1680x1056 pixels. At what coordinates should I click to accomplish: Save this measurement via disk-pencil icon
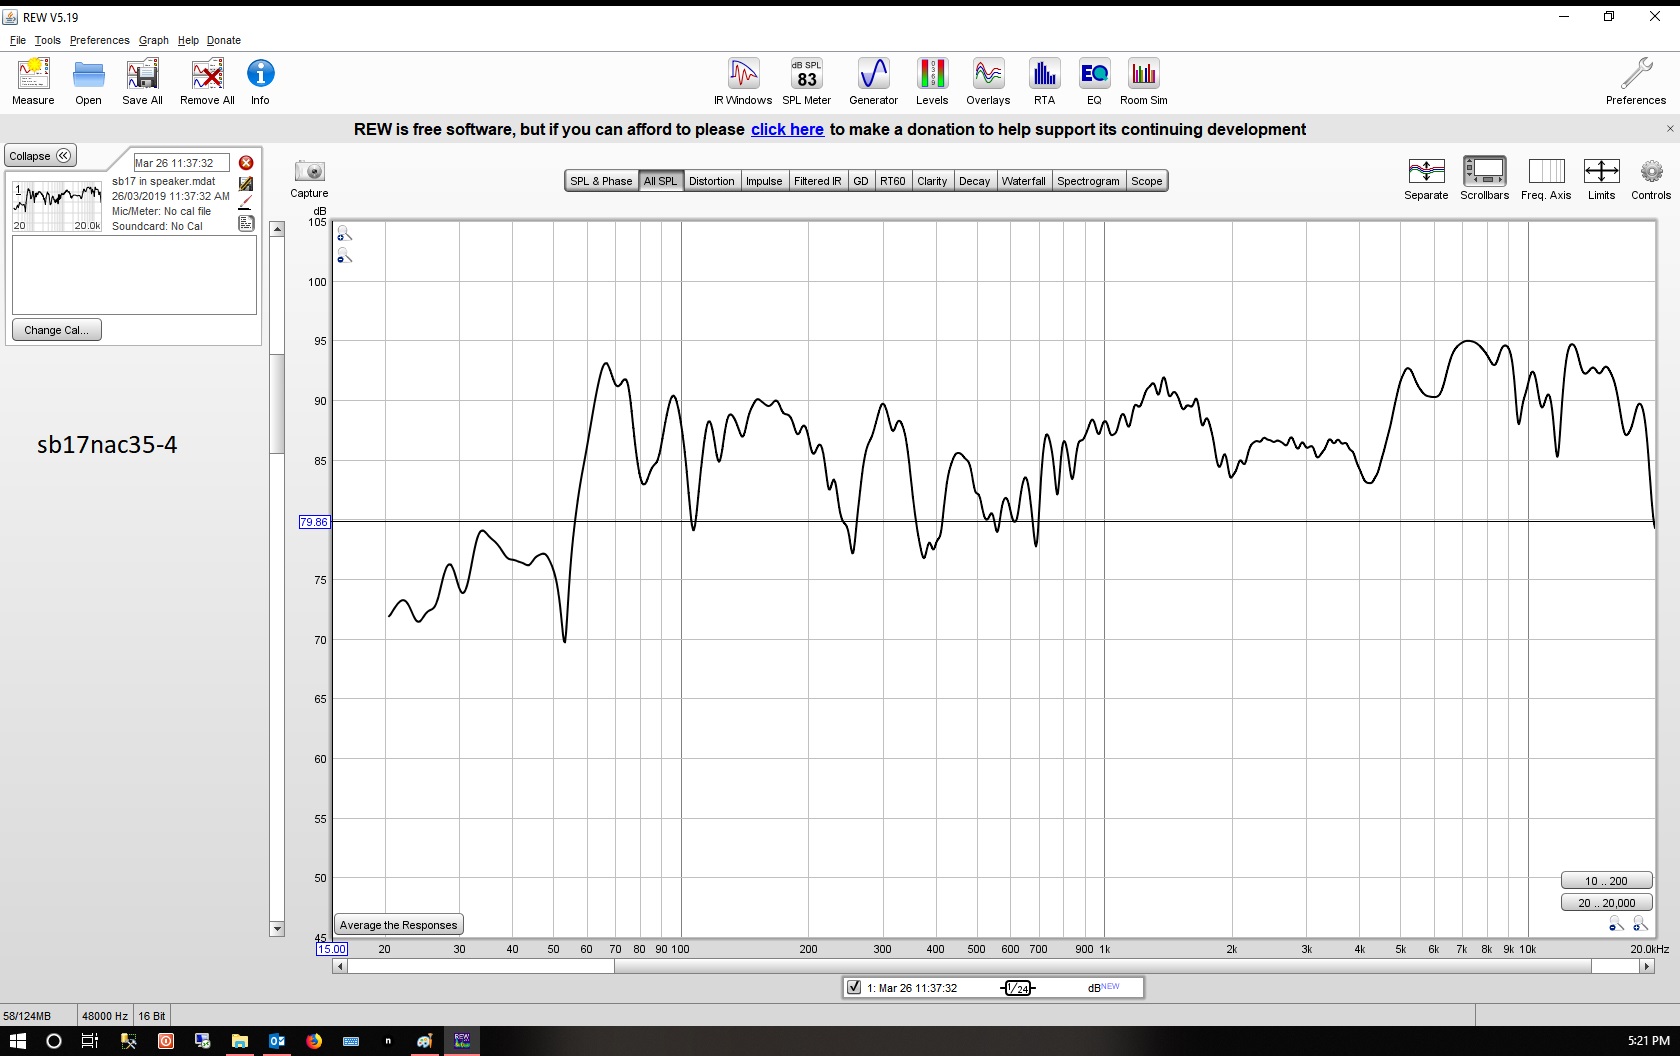point(246,184)
